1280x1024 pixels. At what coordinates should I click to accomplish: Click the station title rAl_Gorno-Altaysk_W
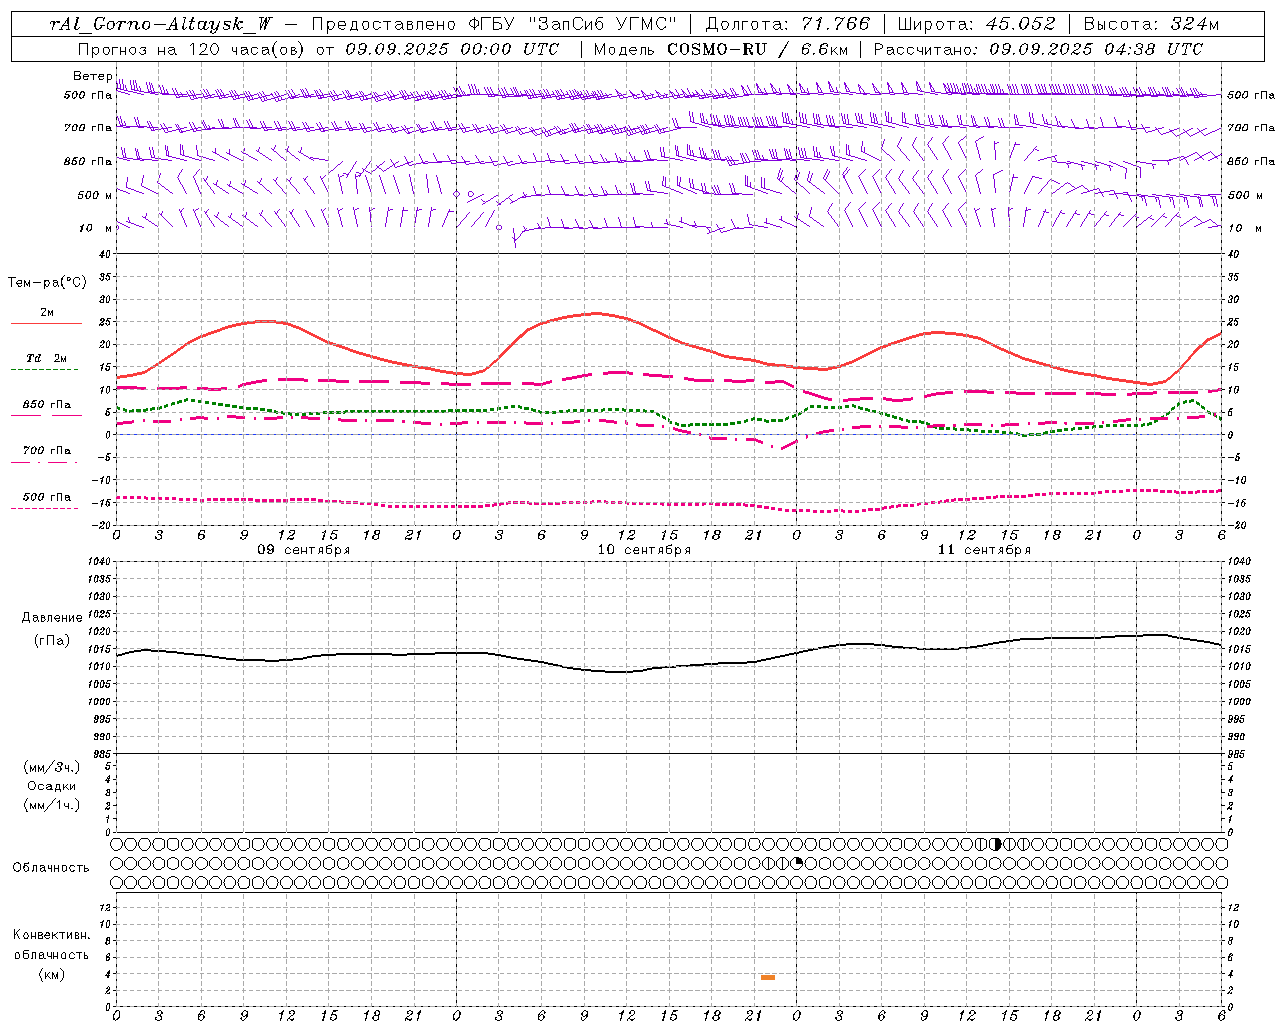point(161,24)
